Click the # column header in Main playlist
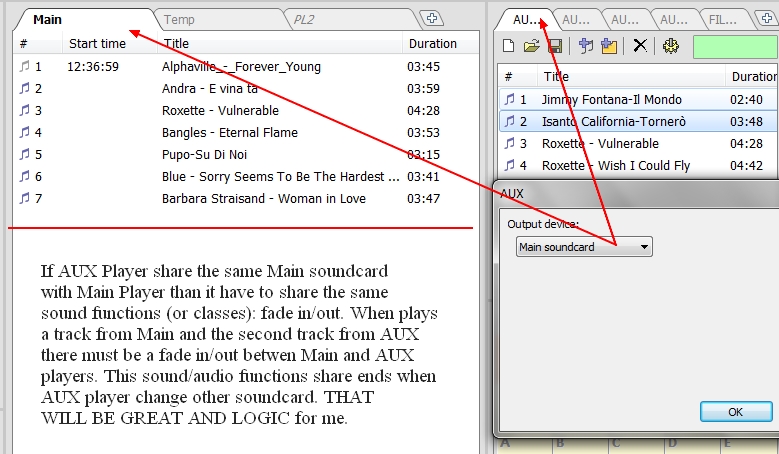 [38, 44]
